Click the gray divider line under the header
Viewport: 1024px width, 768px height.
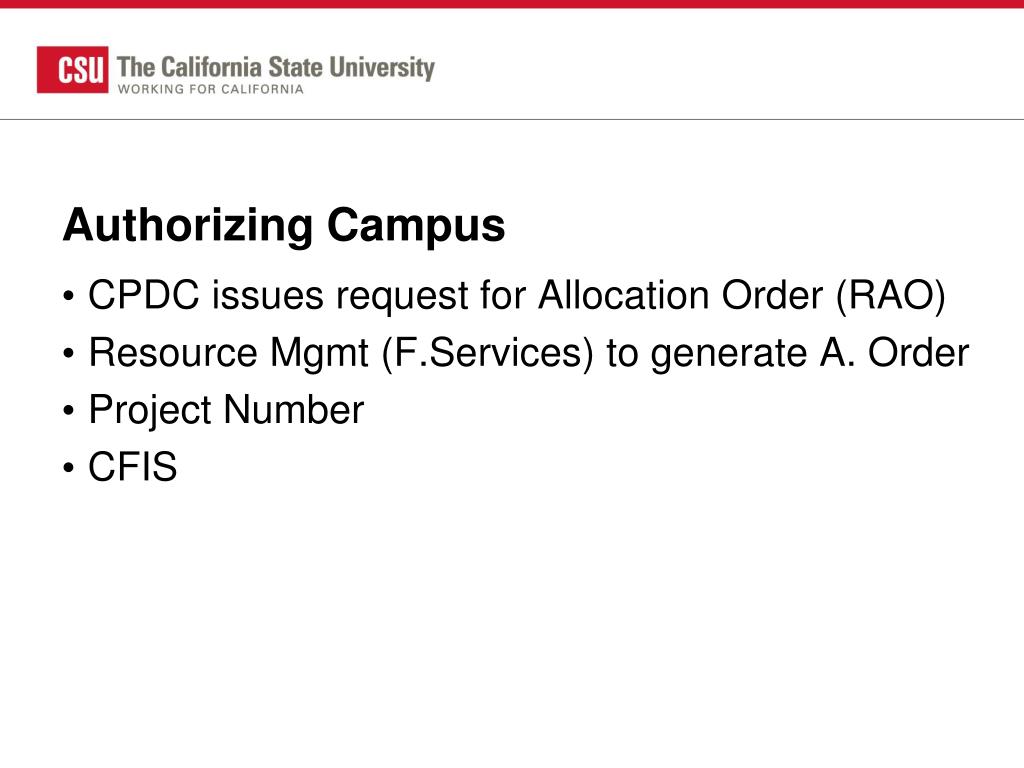coord(512,119)
